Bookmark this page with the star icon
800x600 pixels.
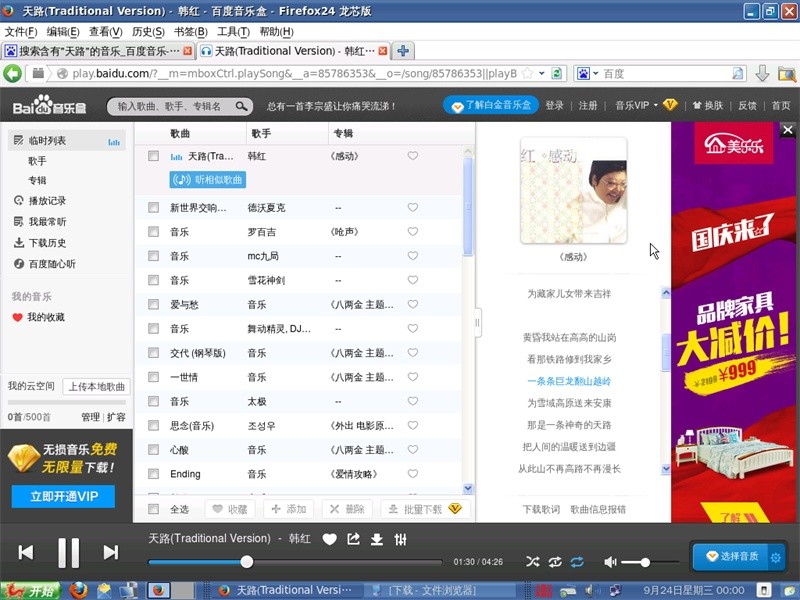point(528,73)
